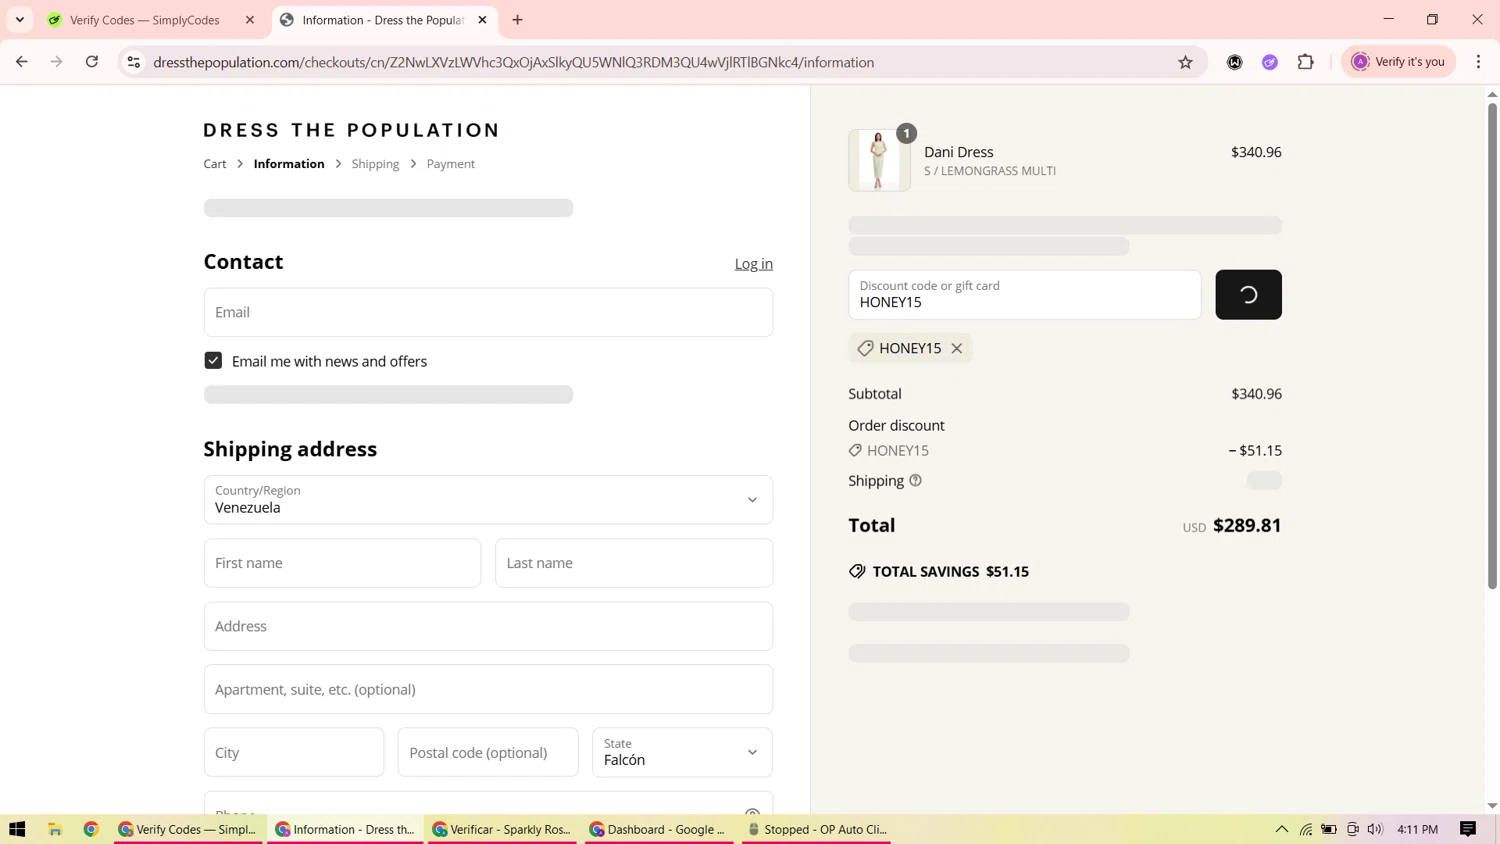
Task: Open the notifications center icon
Action: click(x=1468, y=829)
